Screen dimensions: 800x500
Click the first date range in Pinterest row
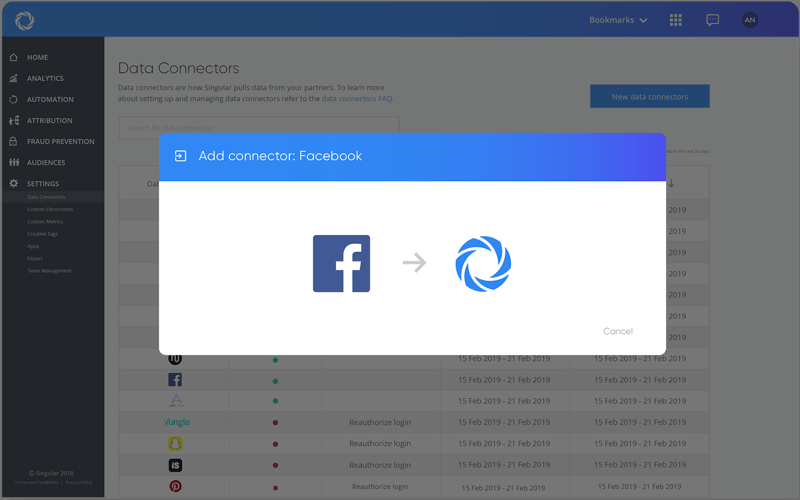[504, 487]
